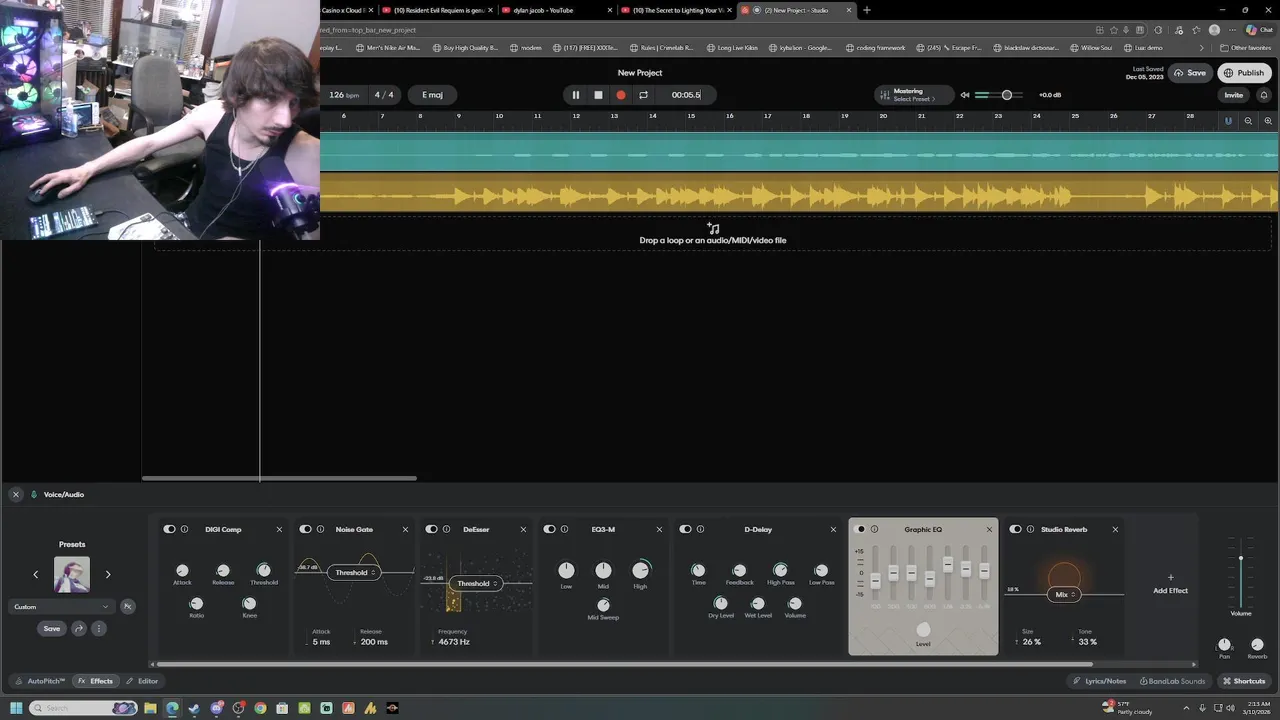Open the Lyrics/Notes panel
This screenshot has height=720, width=1280.
point(1099,681)
